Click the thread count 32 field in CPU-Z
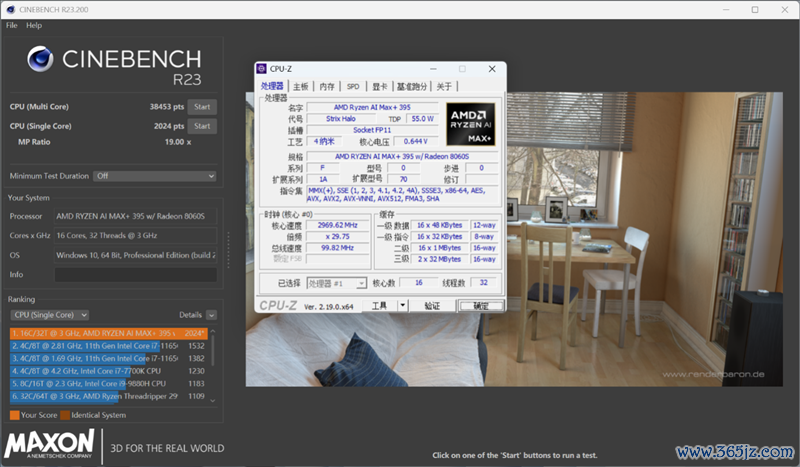Image resolution: width=800 pixels, height=467 pixels. point(484,282)
